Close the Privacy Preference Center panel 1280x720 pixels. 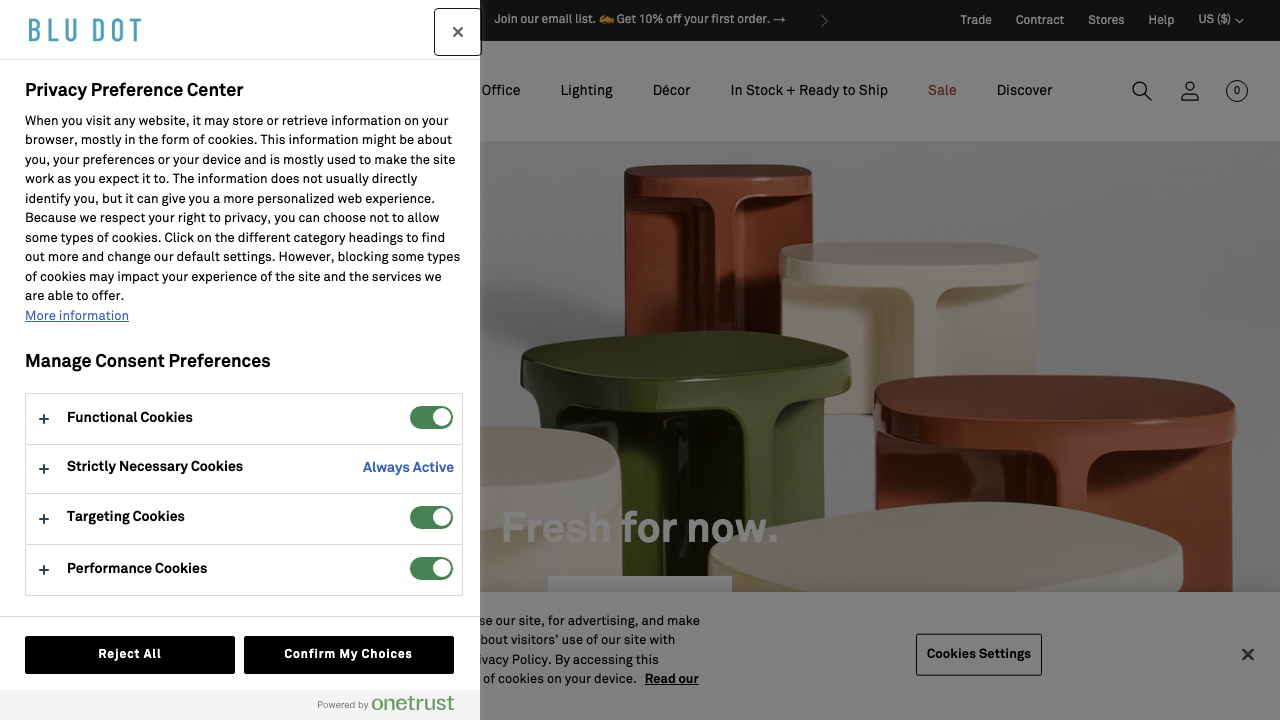click(457, 32)
